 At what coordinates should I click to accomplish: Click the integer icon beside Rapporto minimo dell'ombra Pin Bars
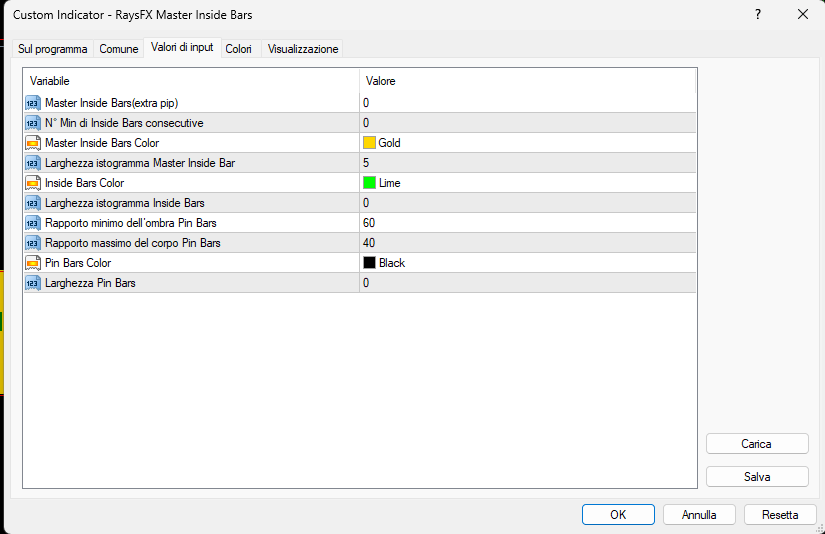coord(33,223)
